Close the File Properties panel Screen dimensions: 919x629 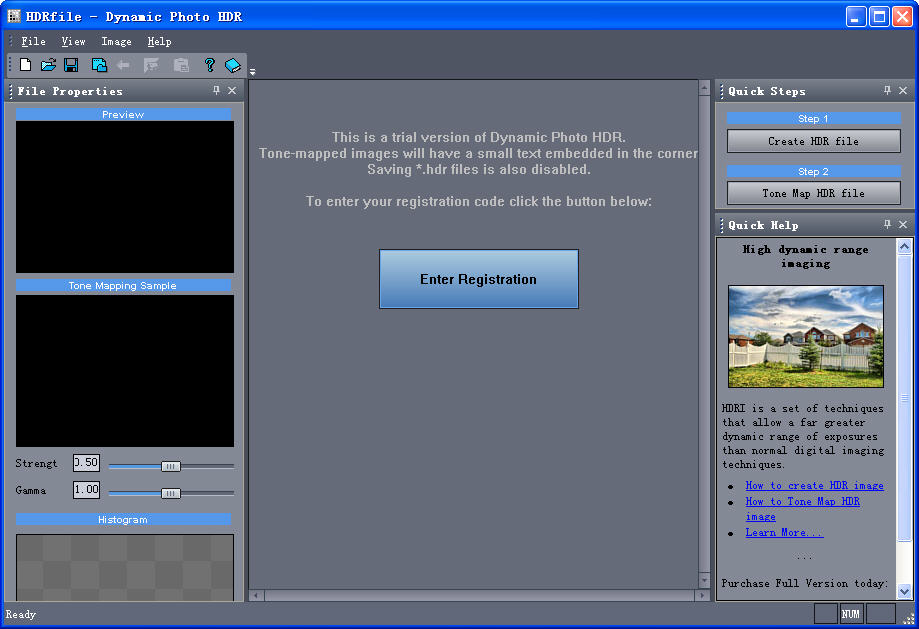point(232,90)
